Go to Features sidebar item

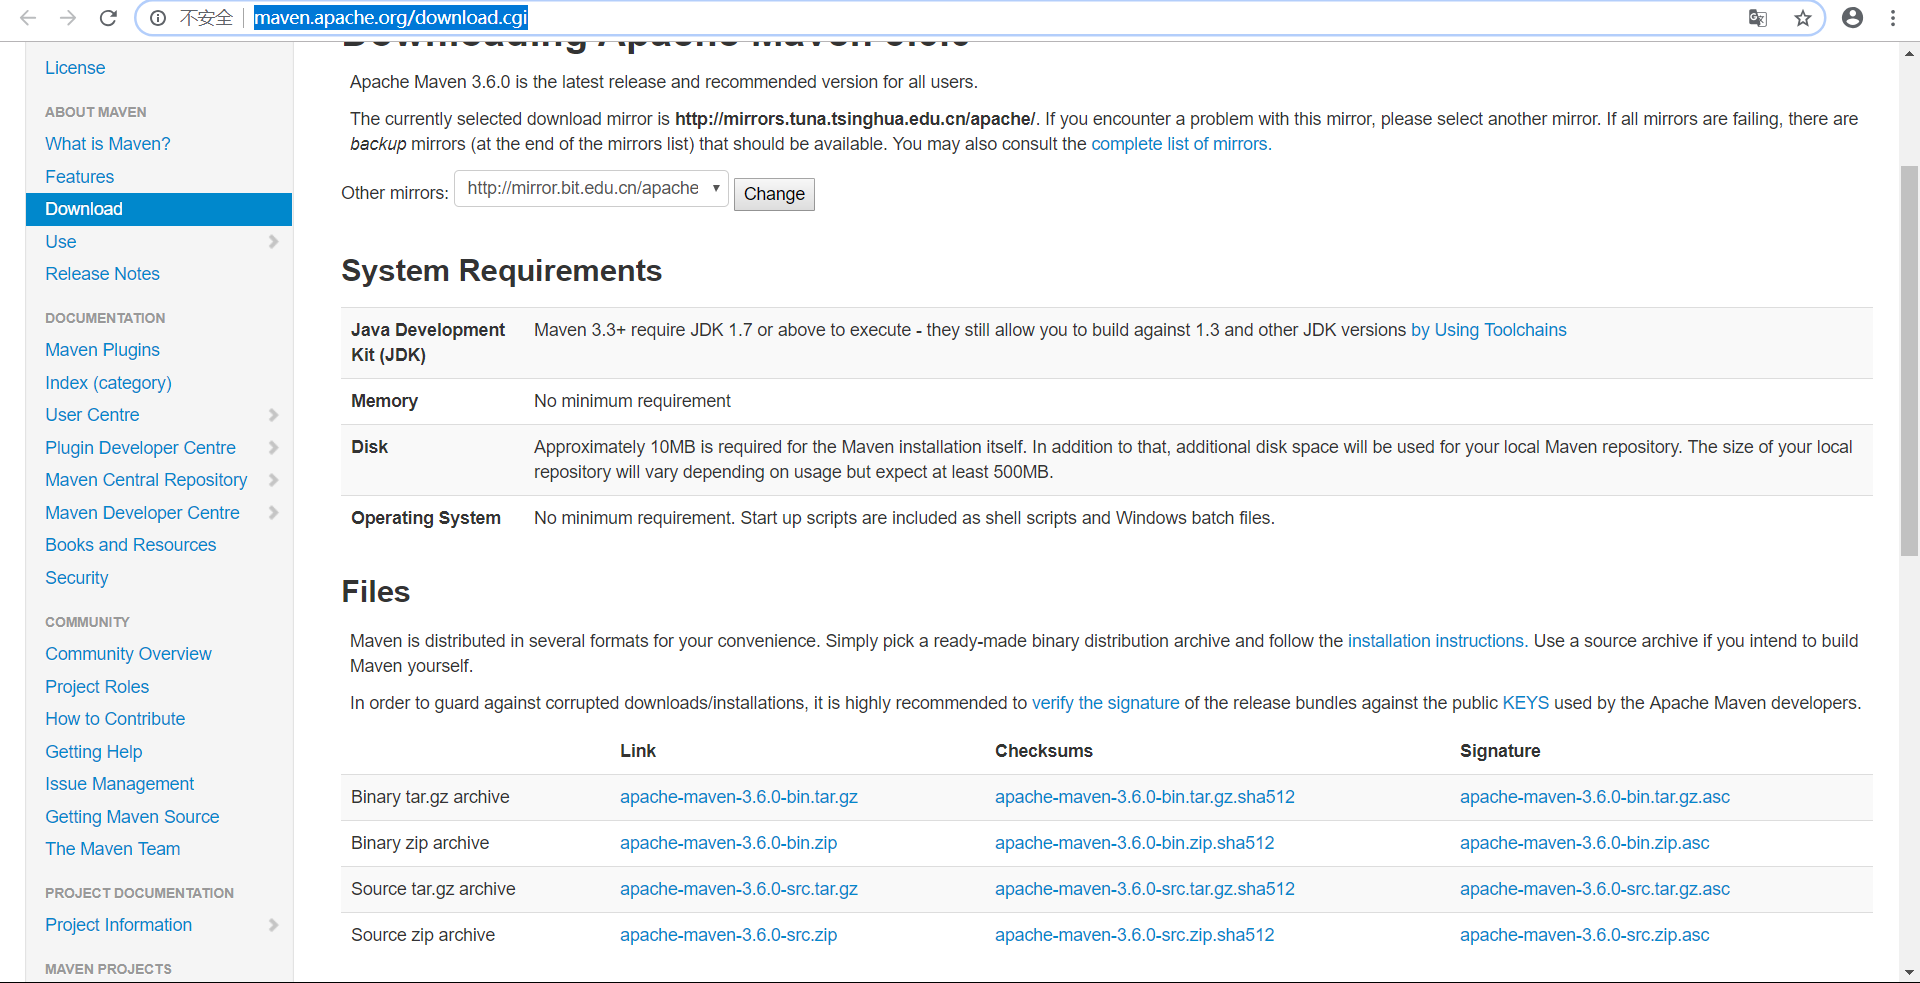coord(80,177)
